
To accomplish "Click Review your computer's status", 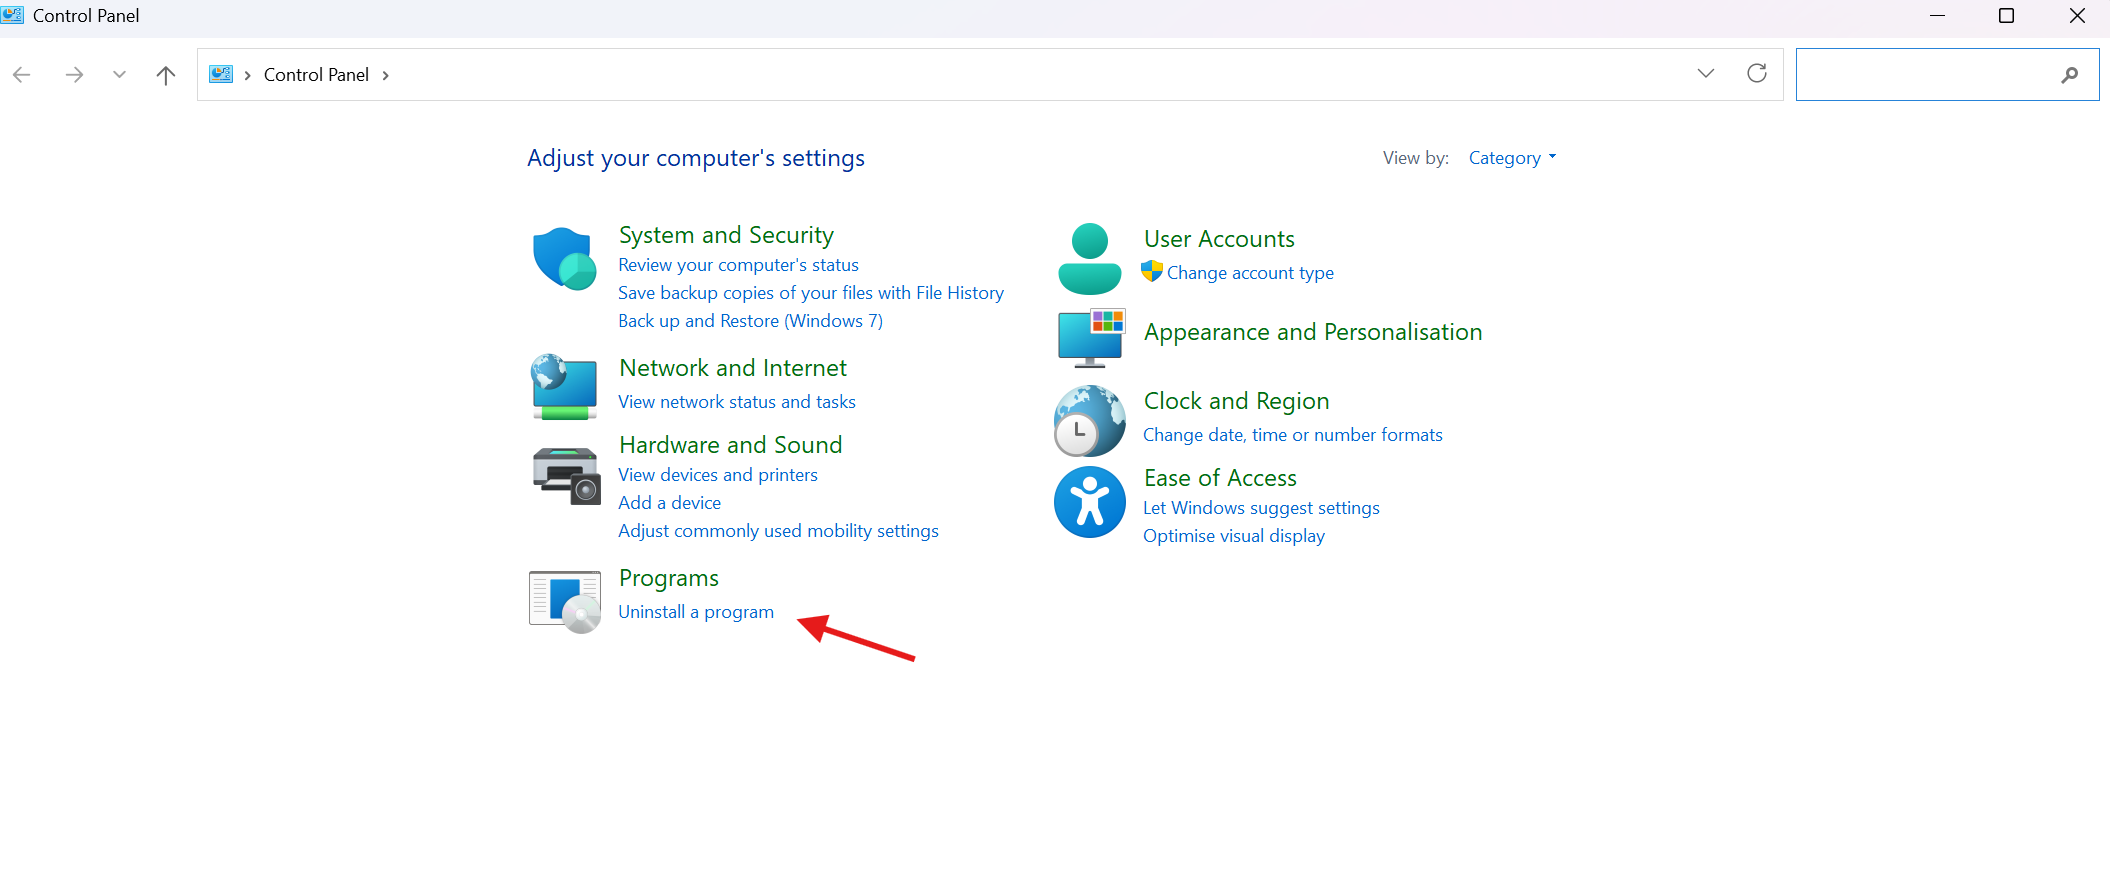I will [x=738, y=265].
